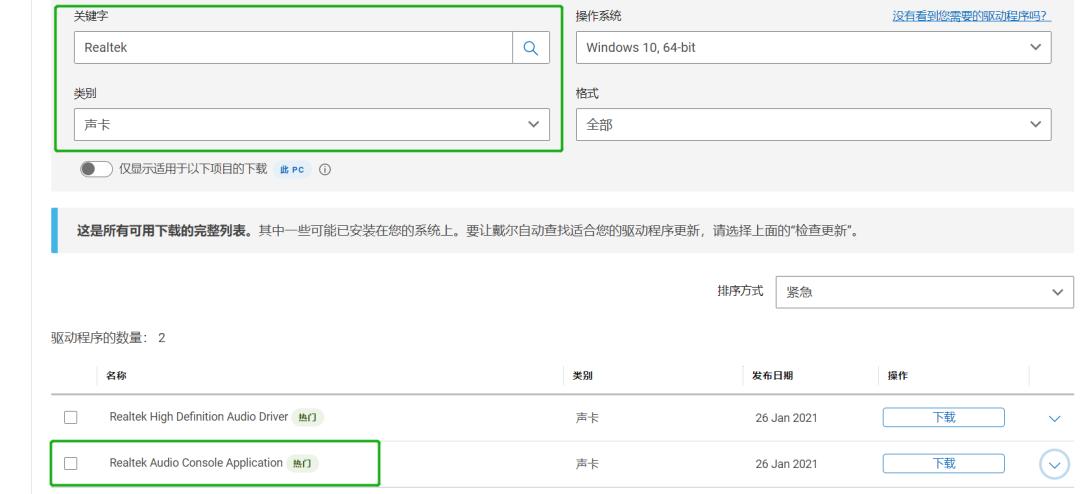Expand details for Realtek High Definition Audio Driver
1080x494 pixels.
pos(1054,418)
